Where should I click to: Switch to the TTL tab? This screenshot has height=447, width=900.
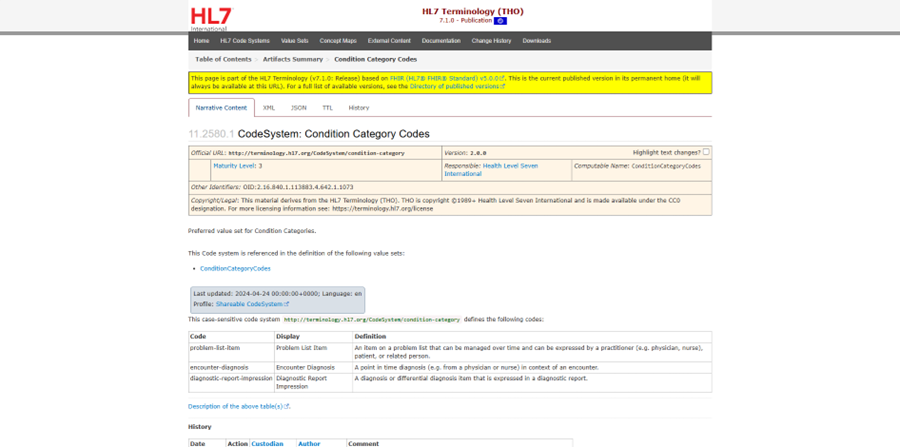[x=327, y=108]
